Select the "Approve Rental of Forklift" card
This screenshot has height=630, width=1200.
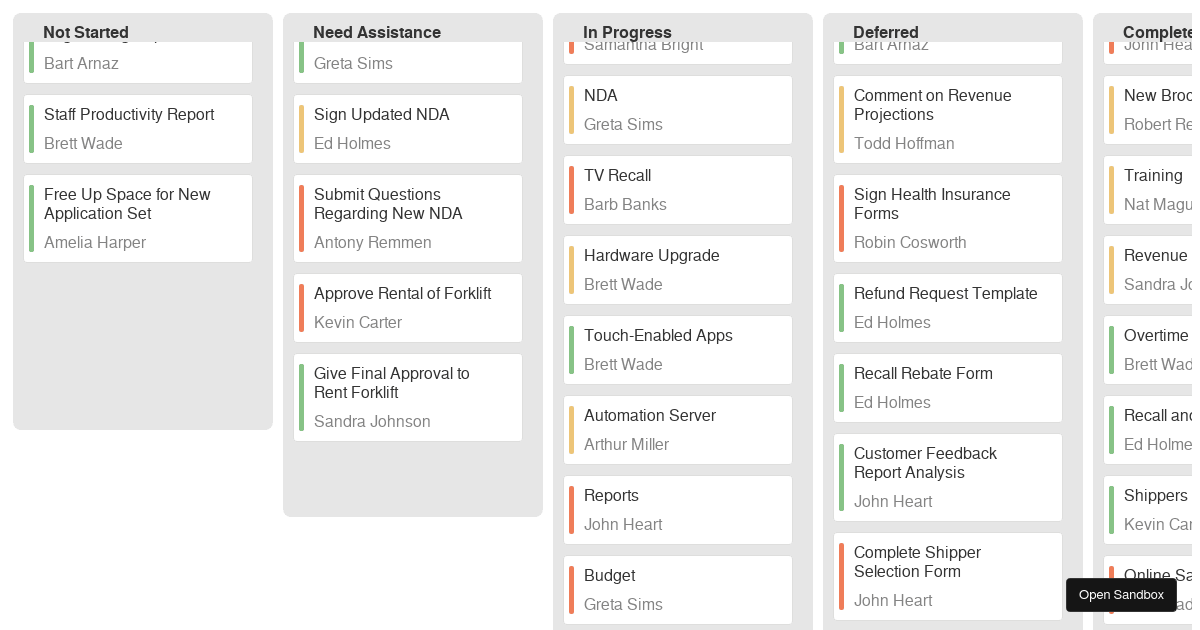point(407,307)
